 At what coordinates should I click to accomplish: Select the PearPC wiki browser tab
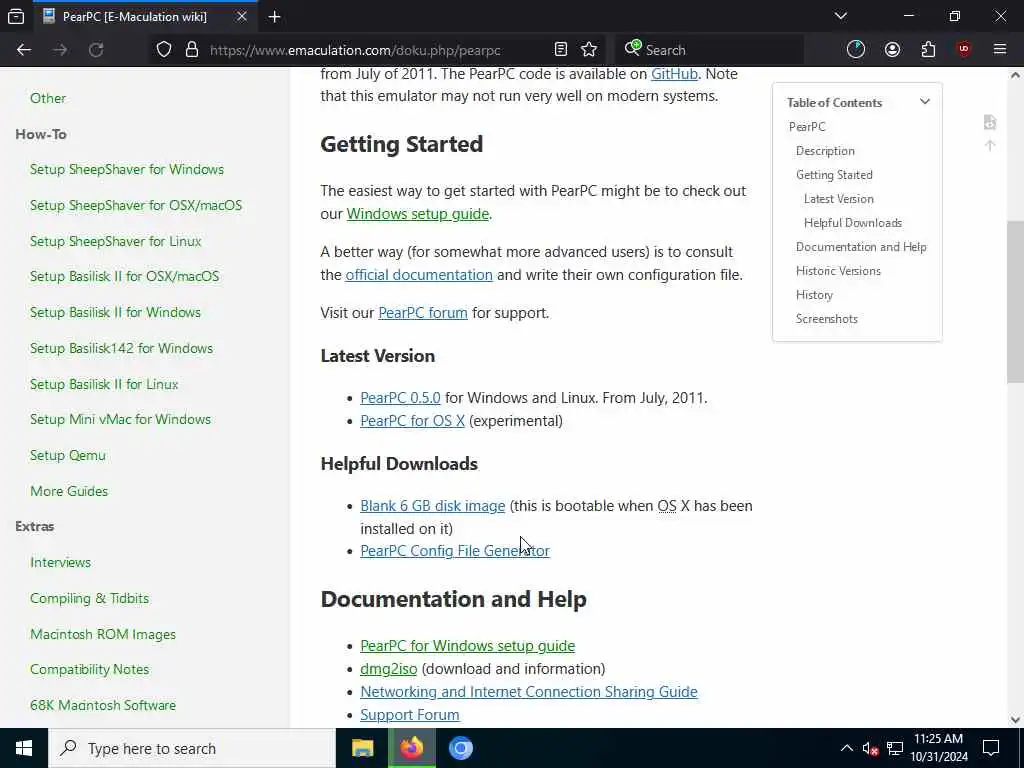pos(144,17)
